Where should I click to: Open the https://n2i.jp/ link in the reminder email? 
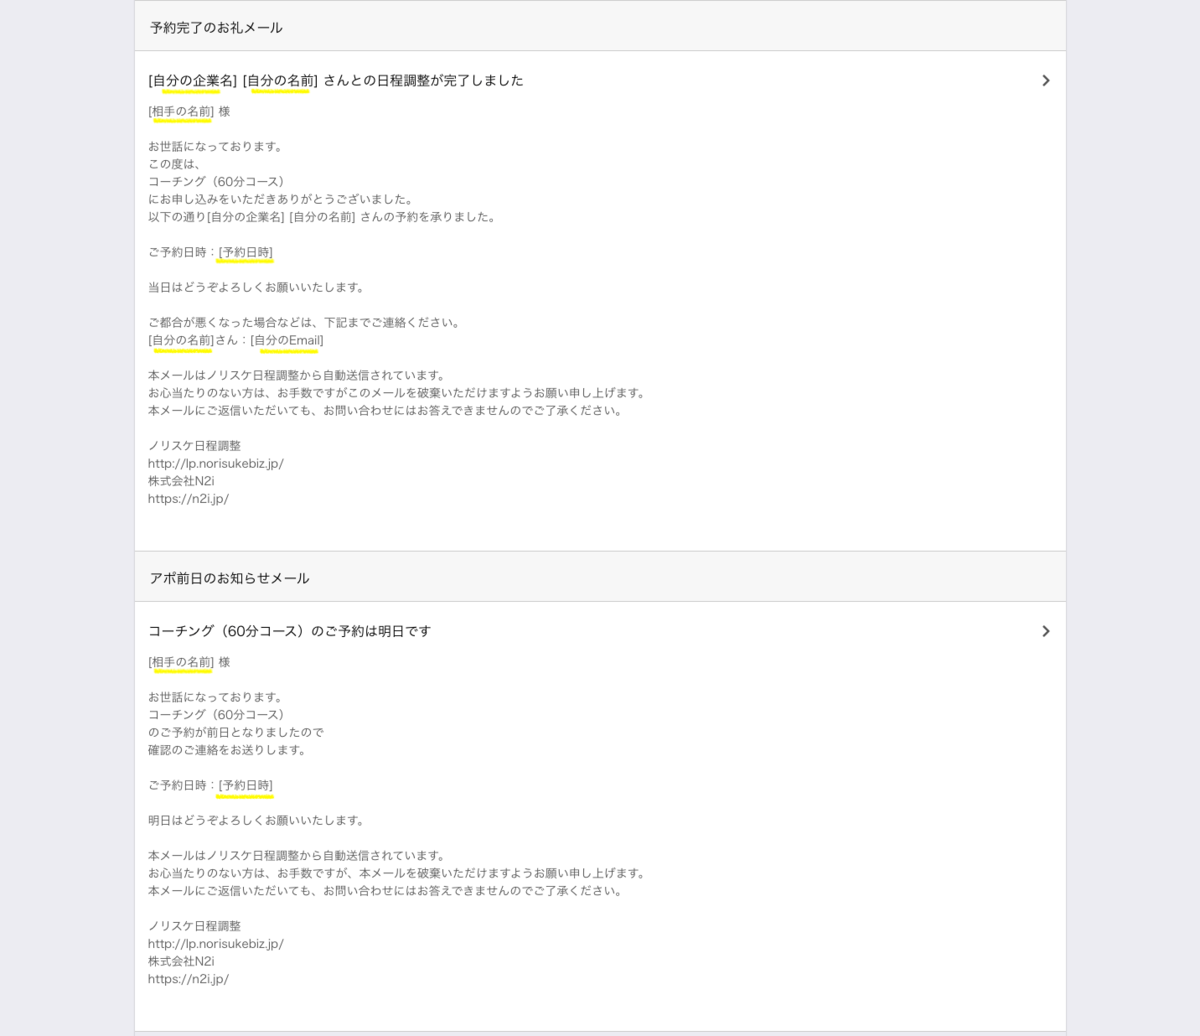pyautogui.click(x=189, y=978)
